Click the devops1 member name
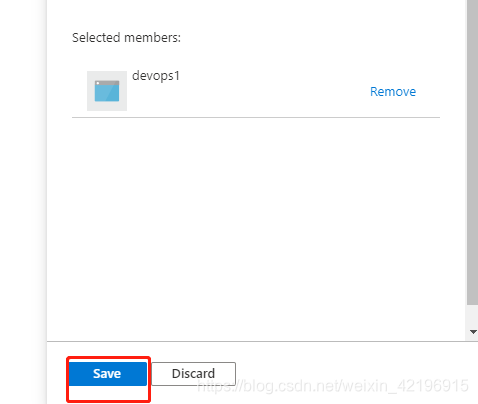 (x=156, y=76)
